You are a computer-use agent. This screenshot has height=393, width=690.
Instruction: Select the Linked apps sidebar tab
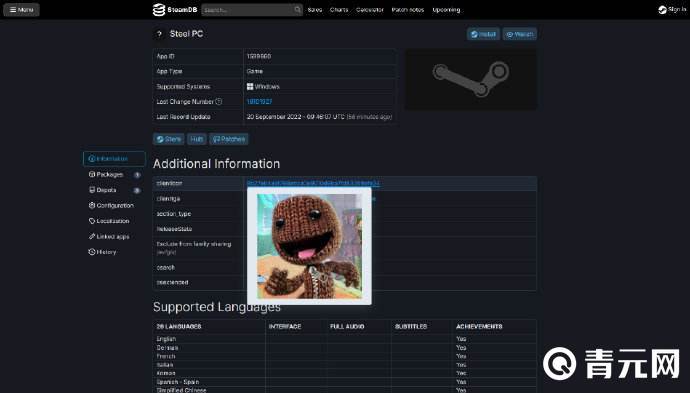coord(114,236)
